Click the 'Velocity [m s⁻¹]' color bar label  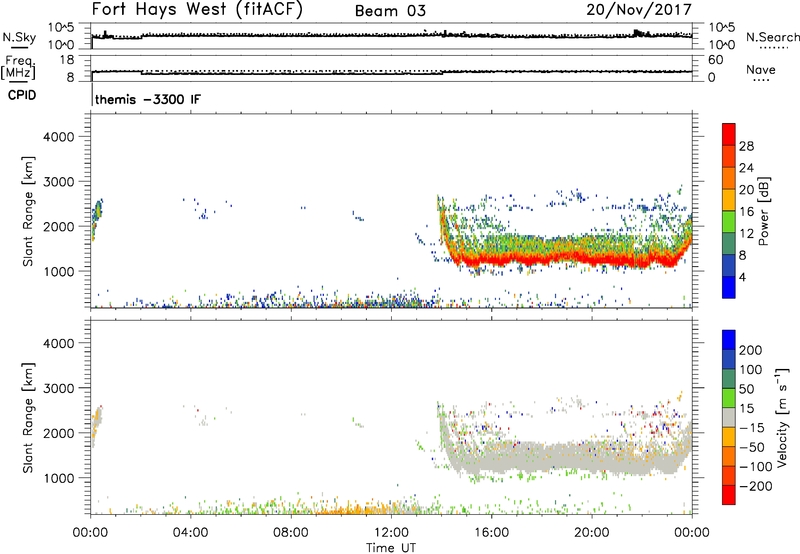coord(782,418)
